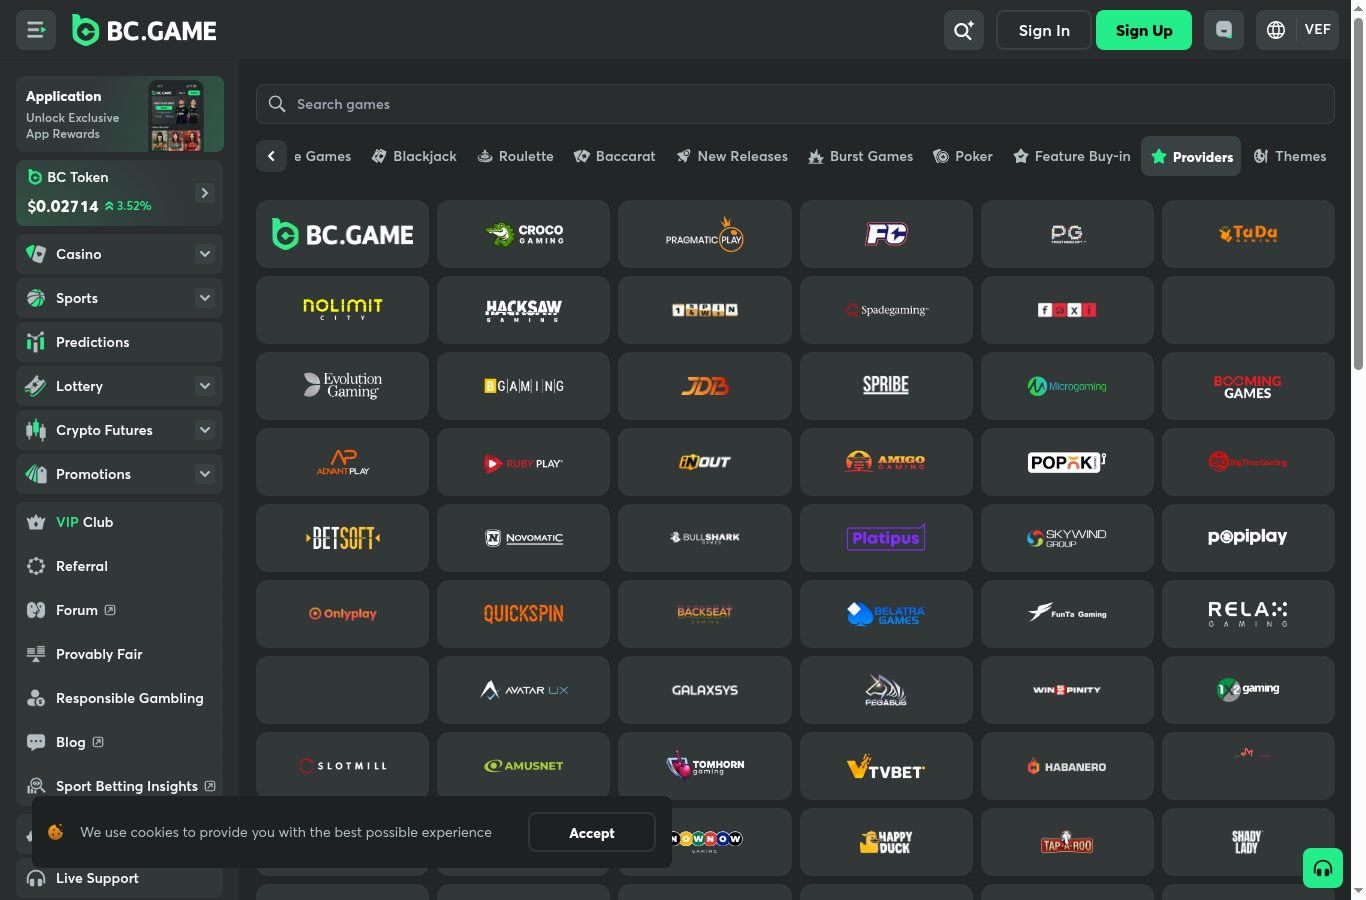Open the Quickspin provider tile
The height and width of the screenshot is (900, 1366).
click(x=523, y=614)
